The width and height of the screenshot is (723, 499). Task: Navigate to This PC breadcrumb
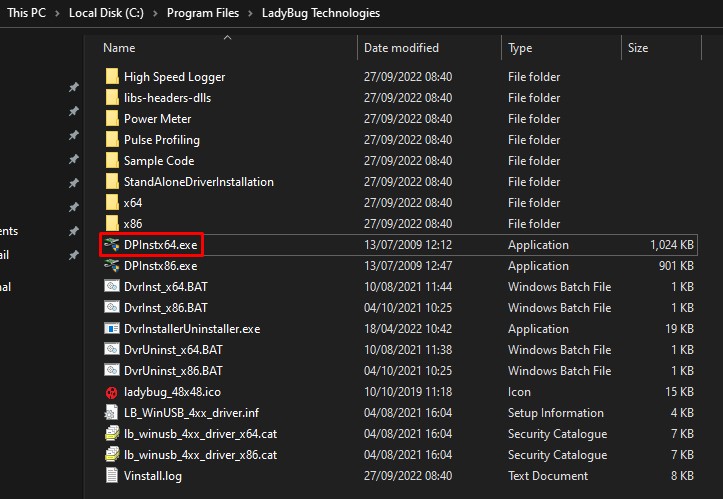26,13
